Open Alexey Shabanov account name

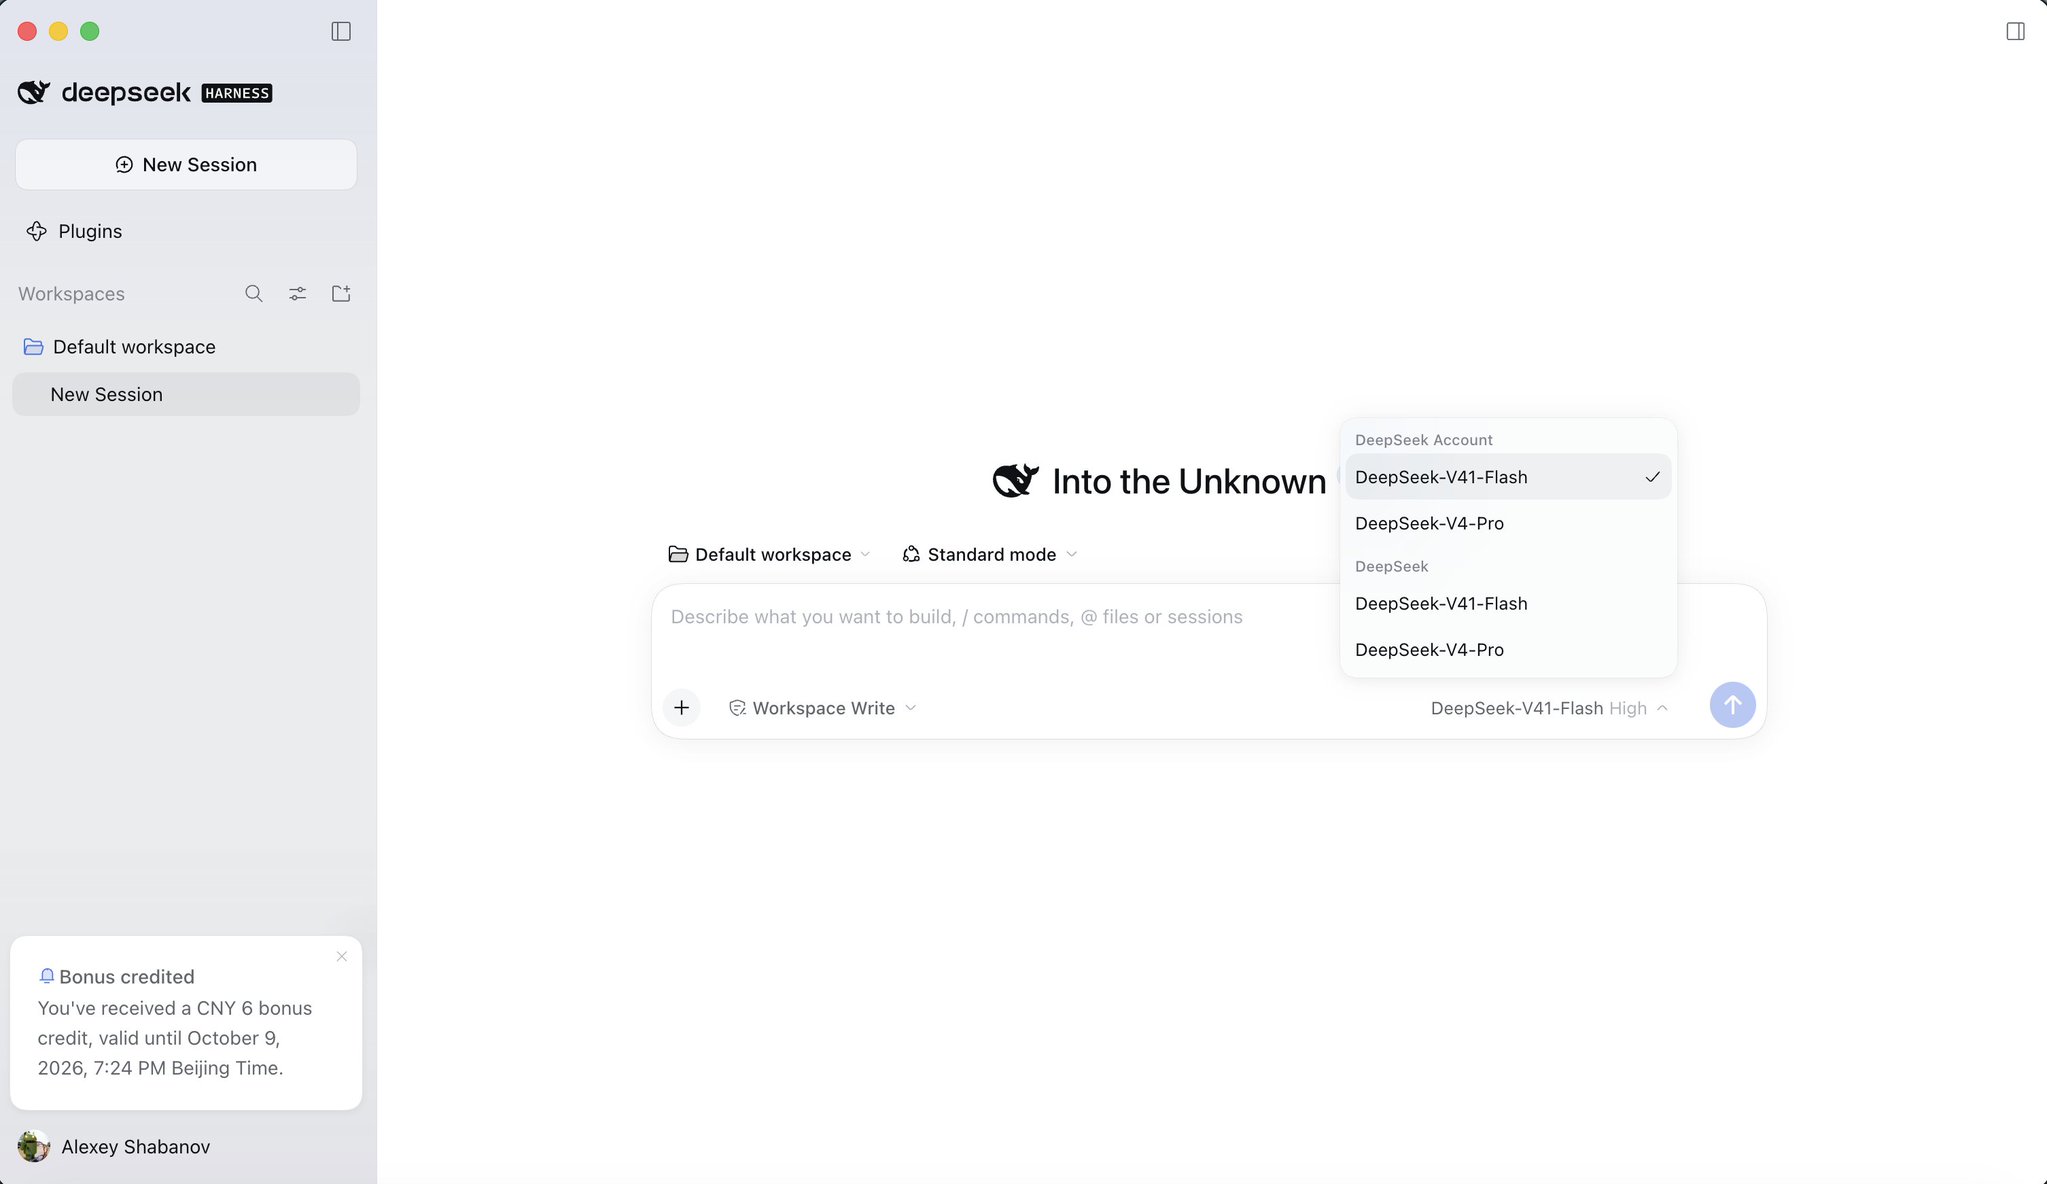pyautogui.click(x=136, y=1146)
